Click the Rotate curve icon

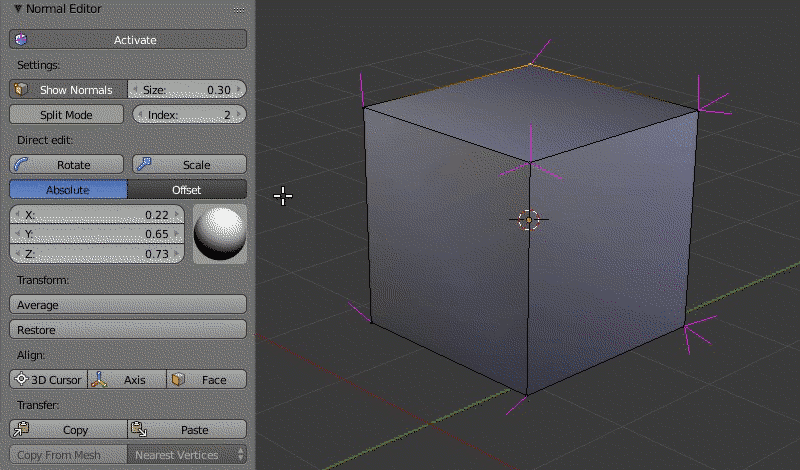tap(21, 164)
